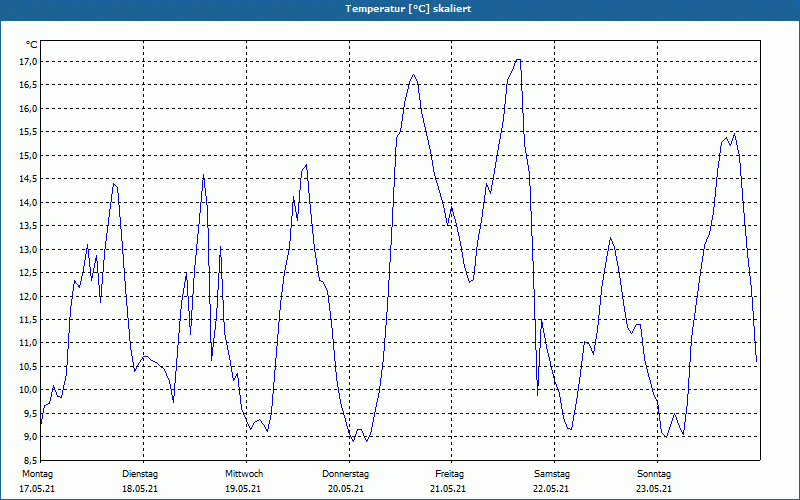The height and width of the screenshot is (500, 800).
Task: Click the 13,0 y-axis value
Action: coord(28,249)
